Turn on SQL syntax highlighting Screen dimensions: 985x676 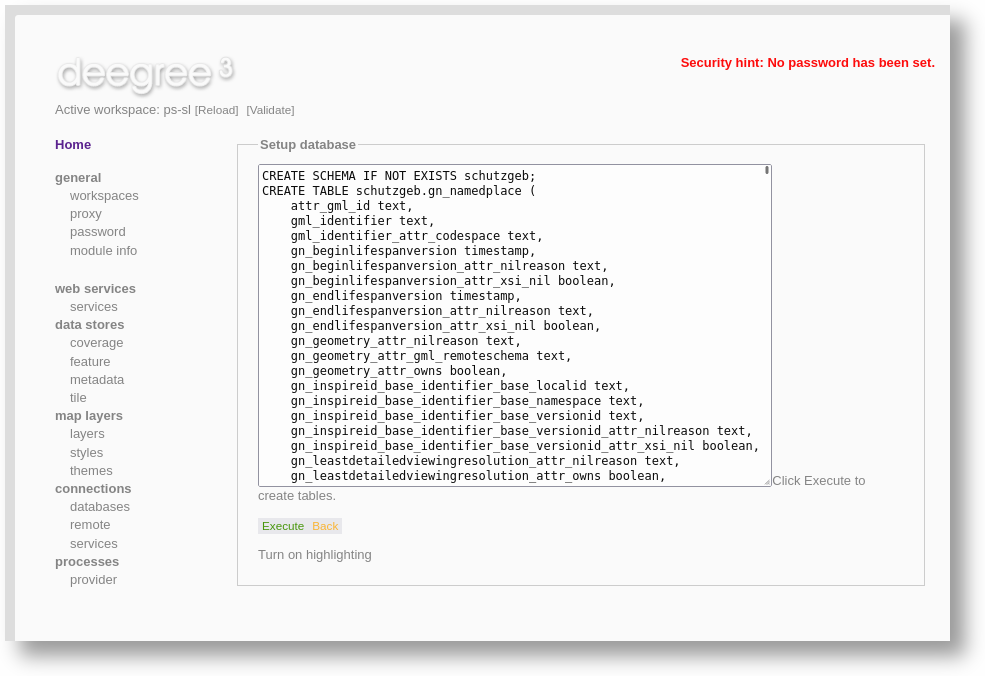click(314, 554)
